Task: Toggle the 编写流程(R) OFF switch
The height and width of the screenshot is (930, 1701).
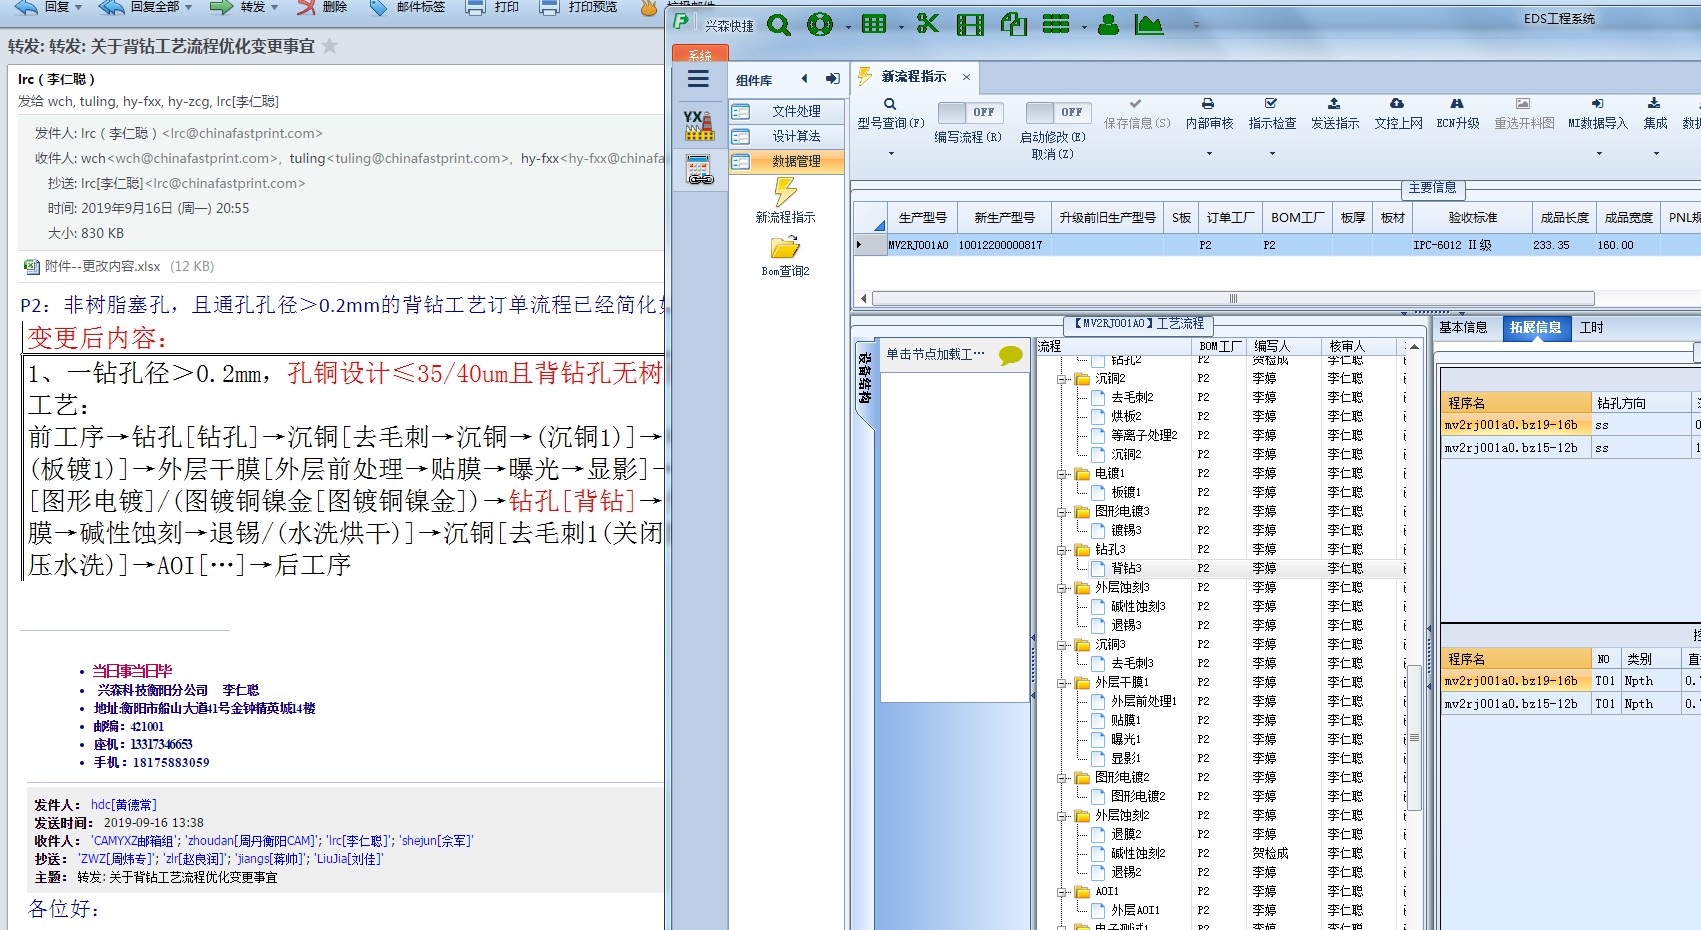Action: tap(969, 112)
